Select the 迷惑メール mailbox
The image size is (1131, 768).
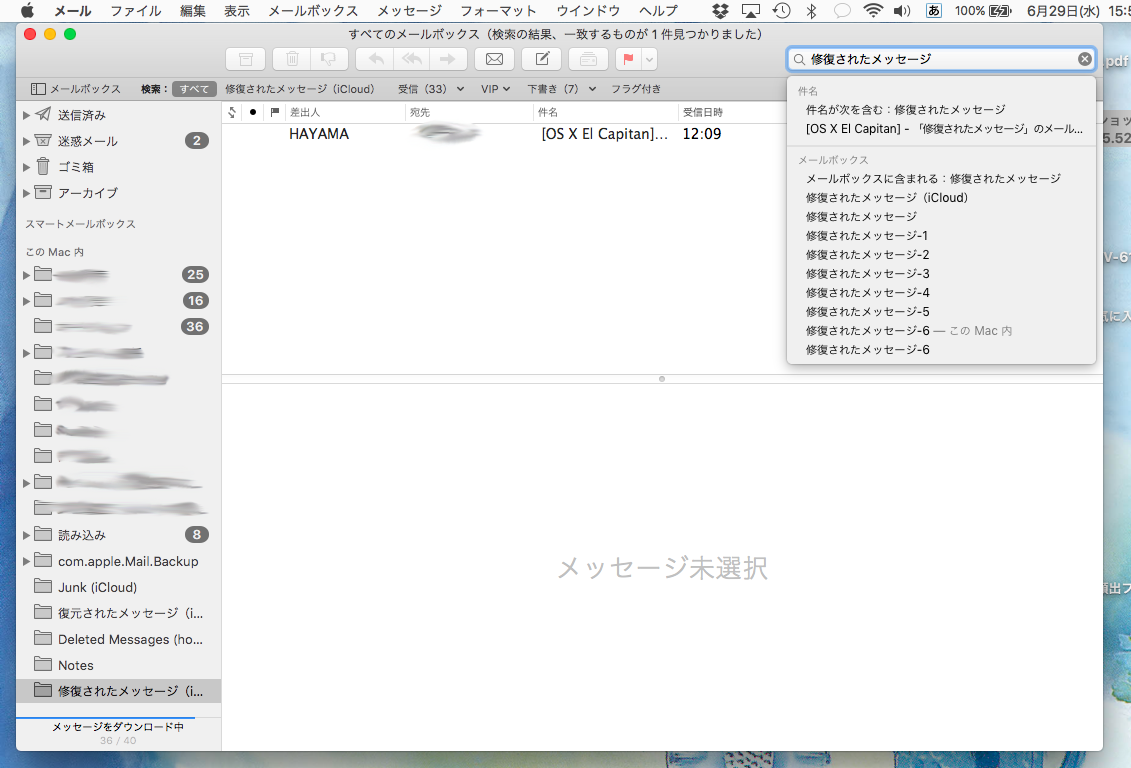118,141
